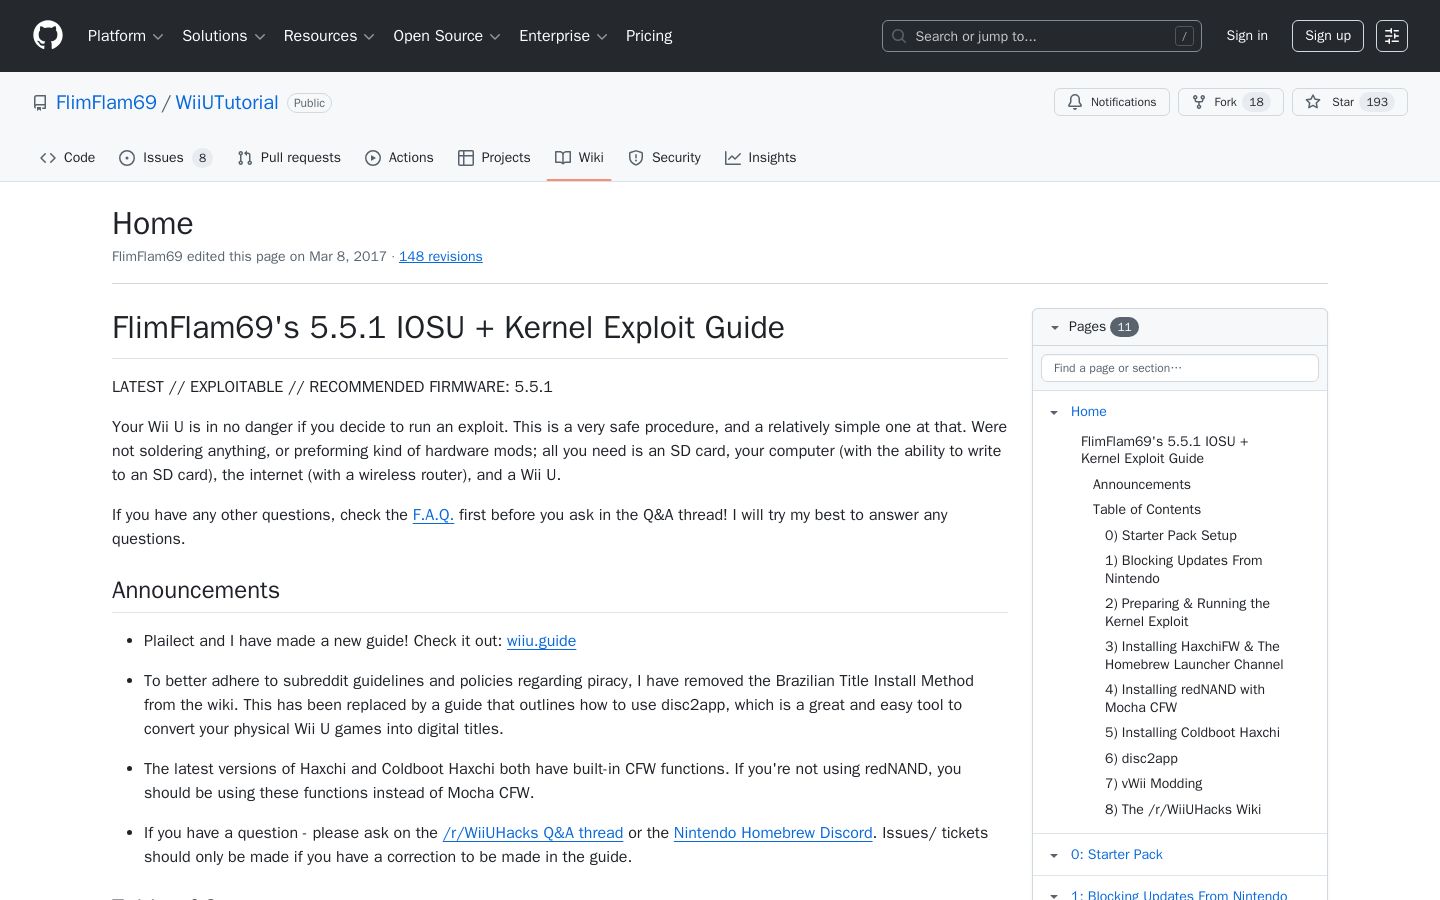Open the Solutions dropdown menu
Viewport: 1440px width, 900px height.
224,36
